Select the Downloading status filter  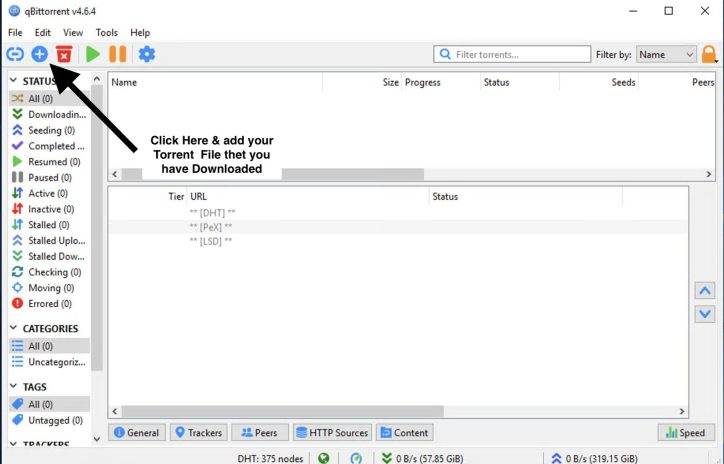(49, 114)
